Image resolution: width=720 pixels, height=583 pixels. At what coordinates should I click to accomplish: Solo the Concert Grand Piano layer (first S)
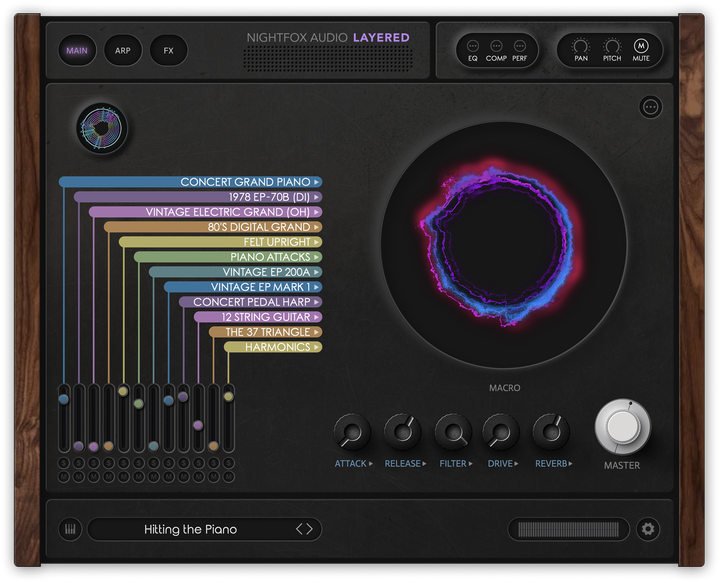coord(64,463)
